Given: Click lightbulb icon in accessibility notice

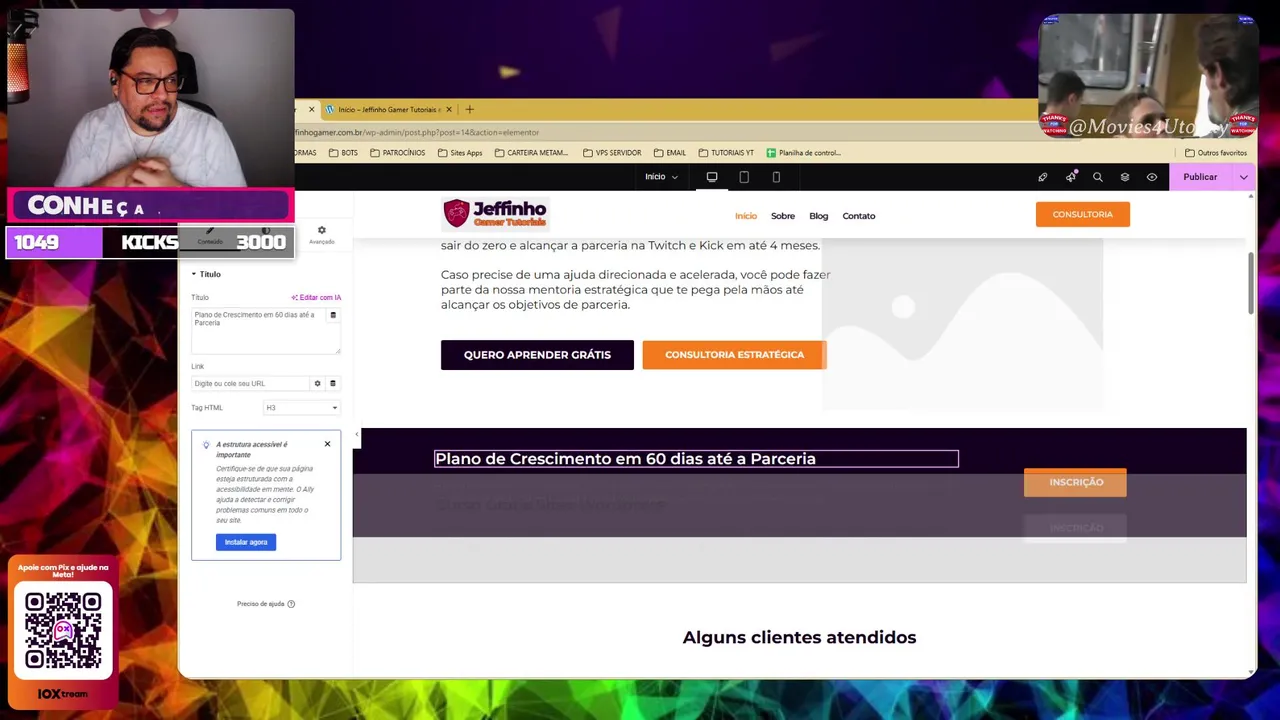Looking at the screenshot, I should pyautogui.click(x=206, y=445).
